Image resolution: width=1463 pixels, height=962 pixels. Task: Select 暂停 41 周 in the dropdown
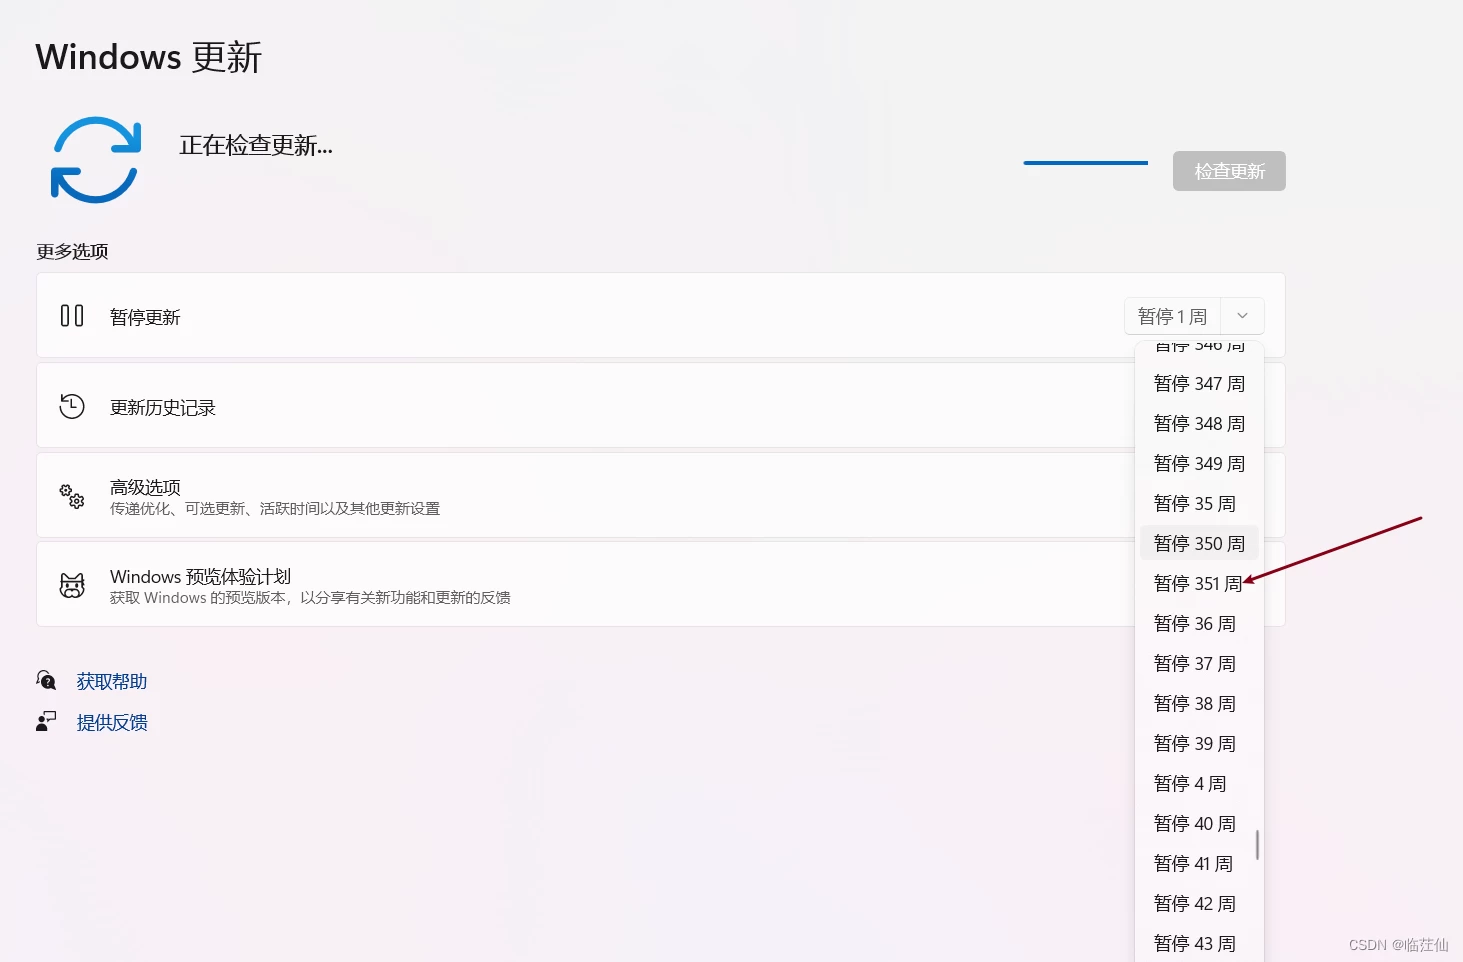1199,864
